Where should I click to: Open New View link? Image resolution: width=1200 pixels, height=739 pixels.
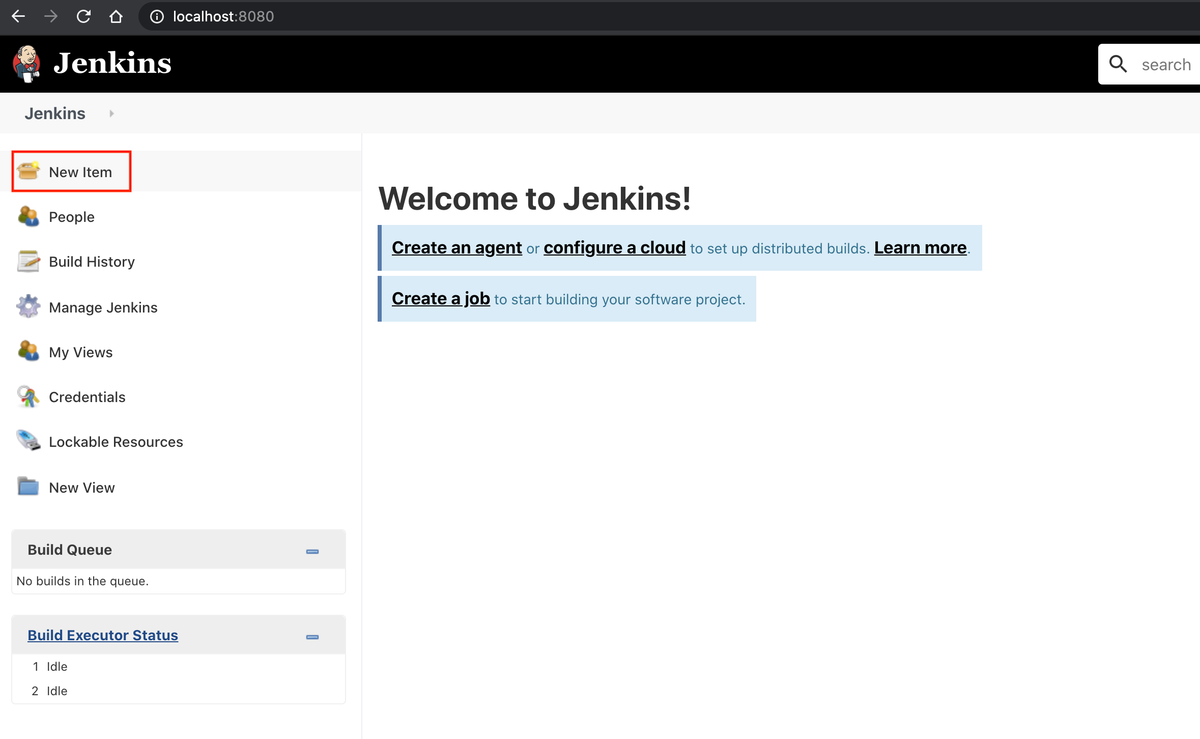82,488
